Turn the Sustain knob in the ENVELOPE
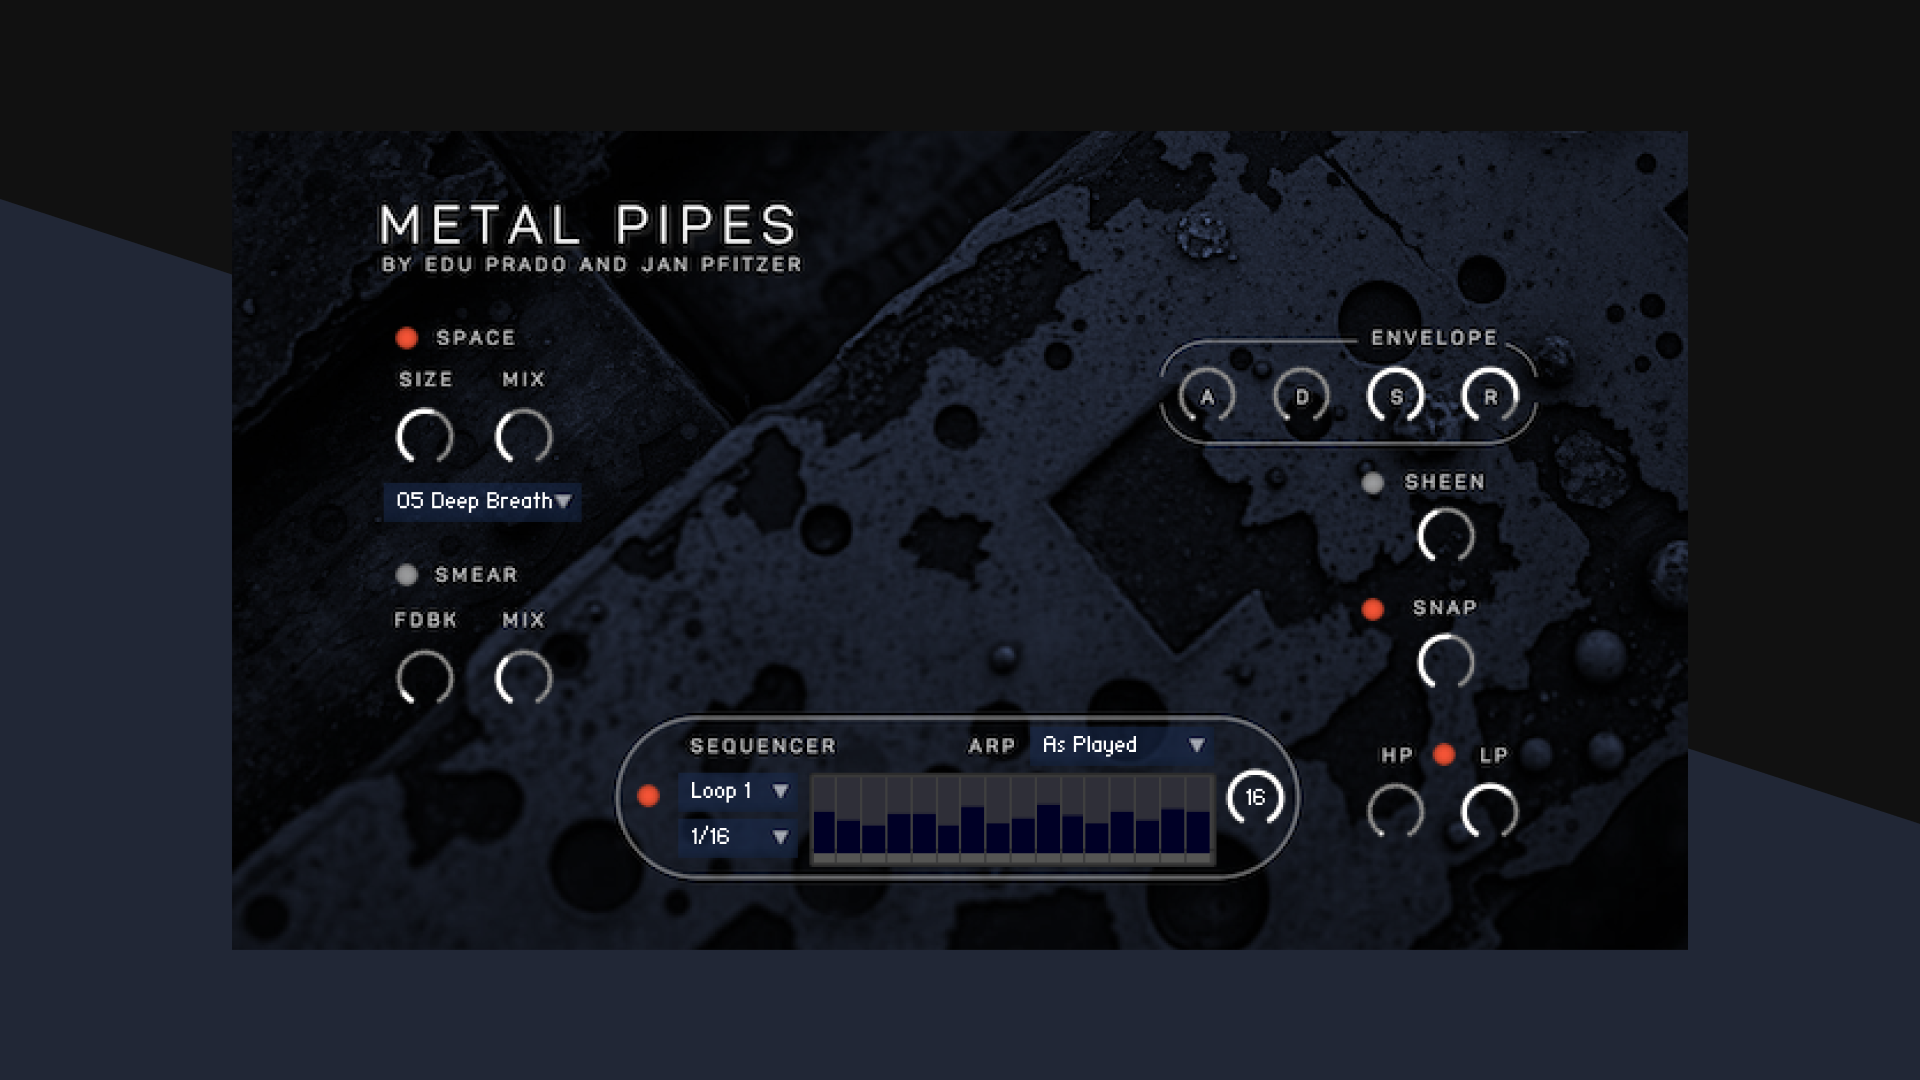This screenshot has height=1080, width=1920. 1396,395
